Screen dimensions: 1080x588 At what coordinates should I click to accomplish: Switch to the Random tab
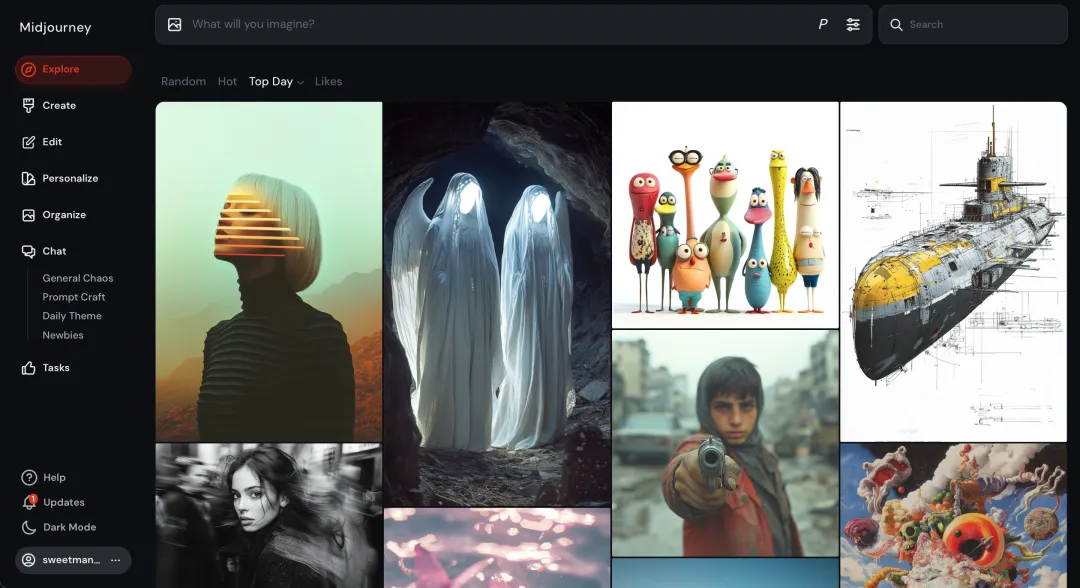point(183,82)
